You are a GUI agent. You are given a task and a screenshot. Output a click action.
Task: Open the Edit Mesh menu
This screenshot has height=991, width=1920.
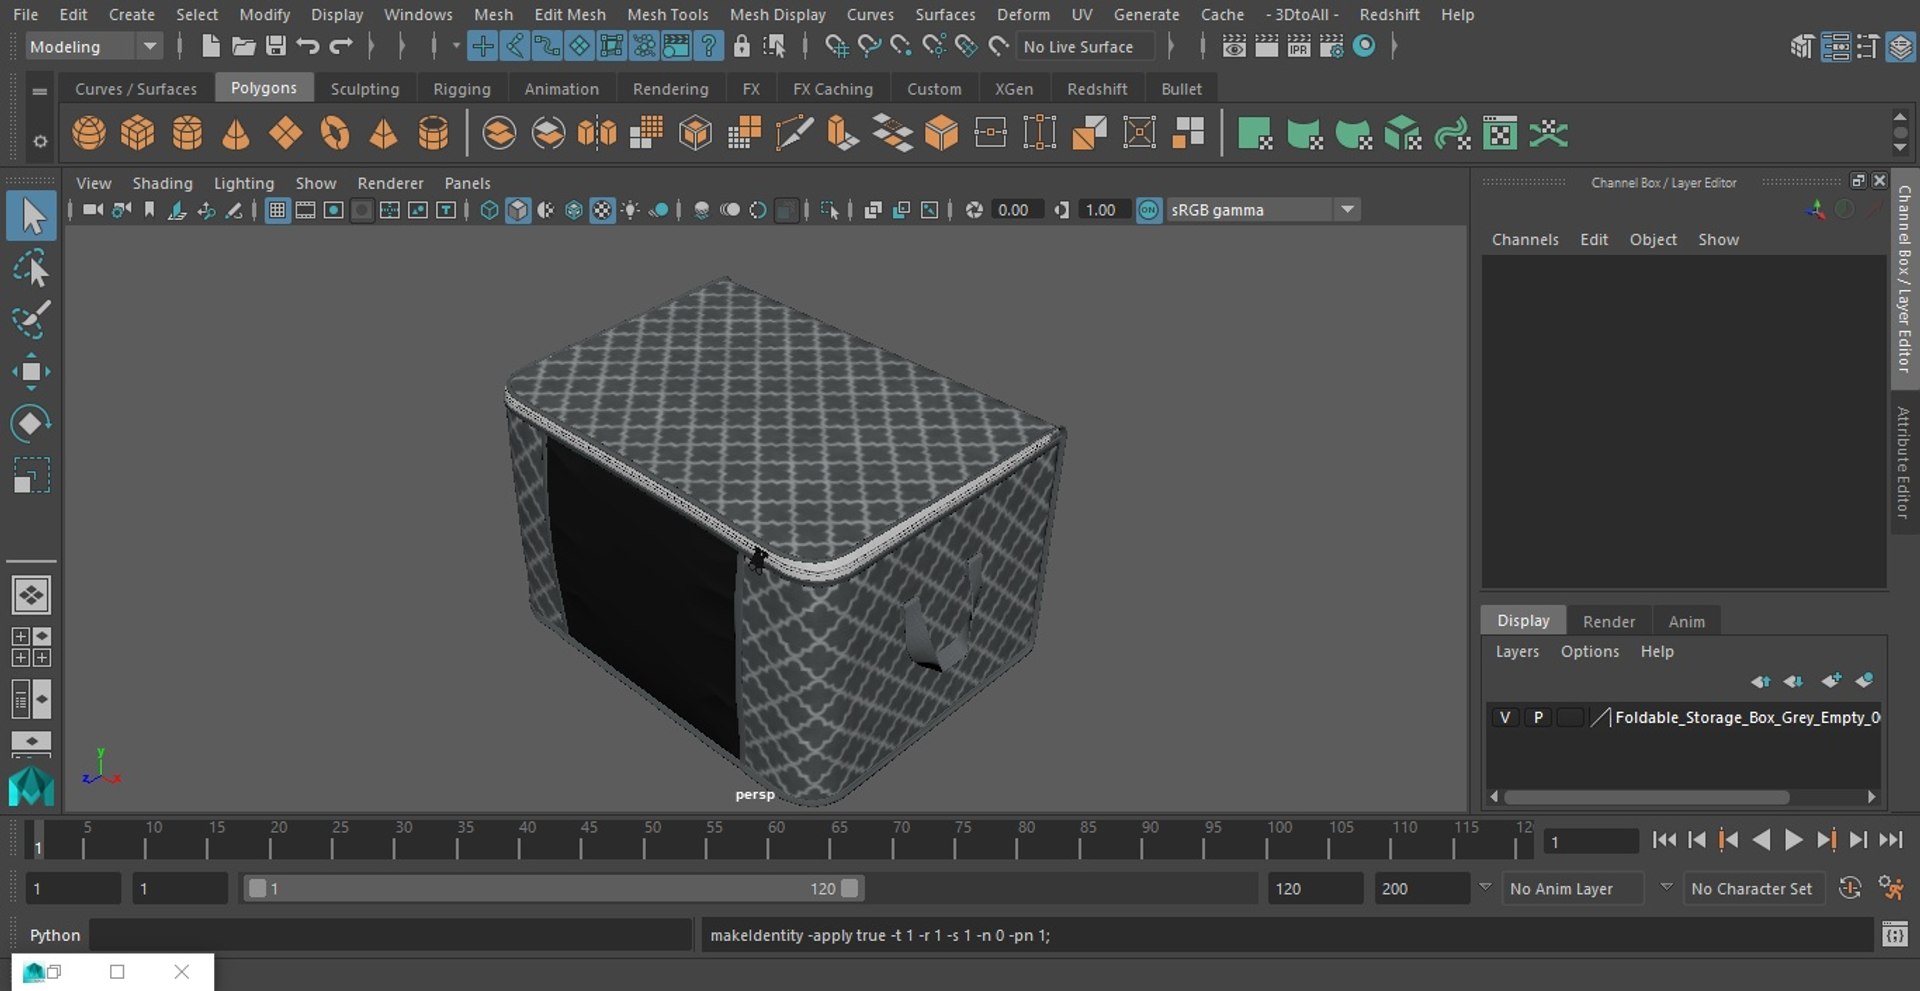click(x=570, y=14)
